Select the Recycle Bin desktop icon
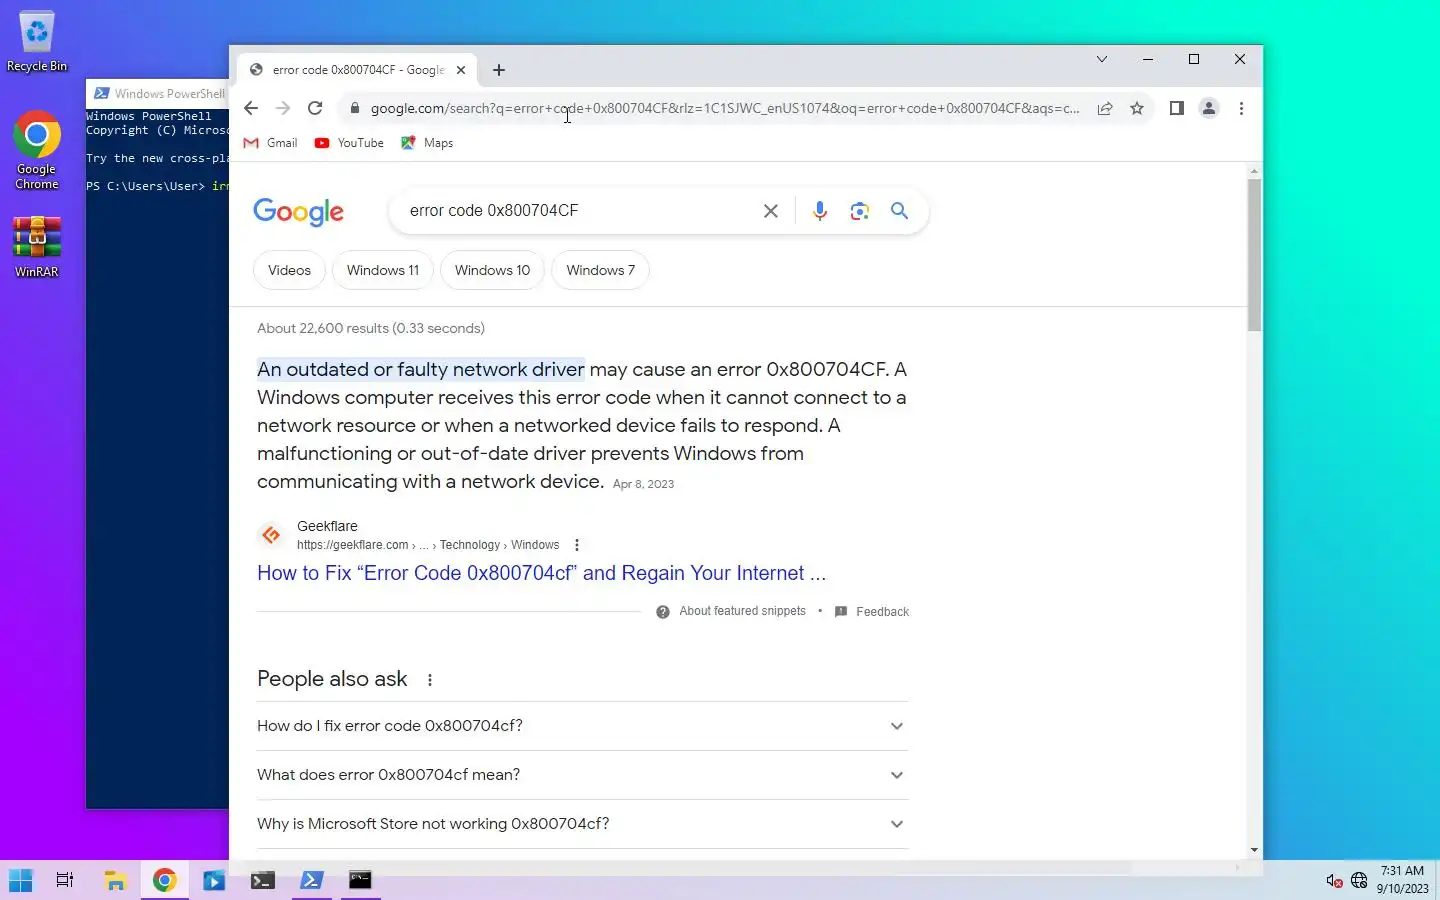 37,42
